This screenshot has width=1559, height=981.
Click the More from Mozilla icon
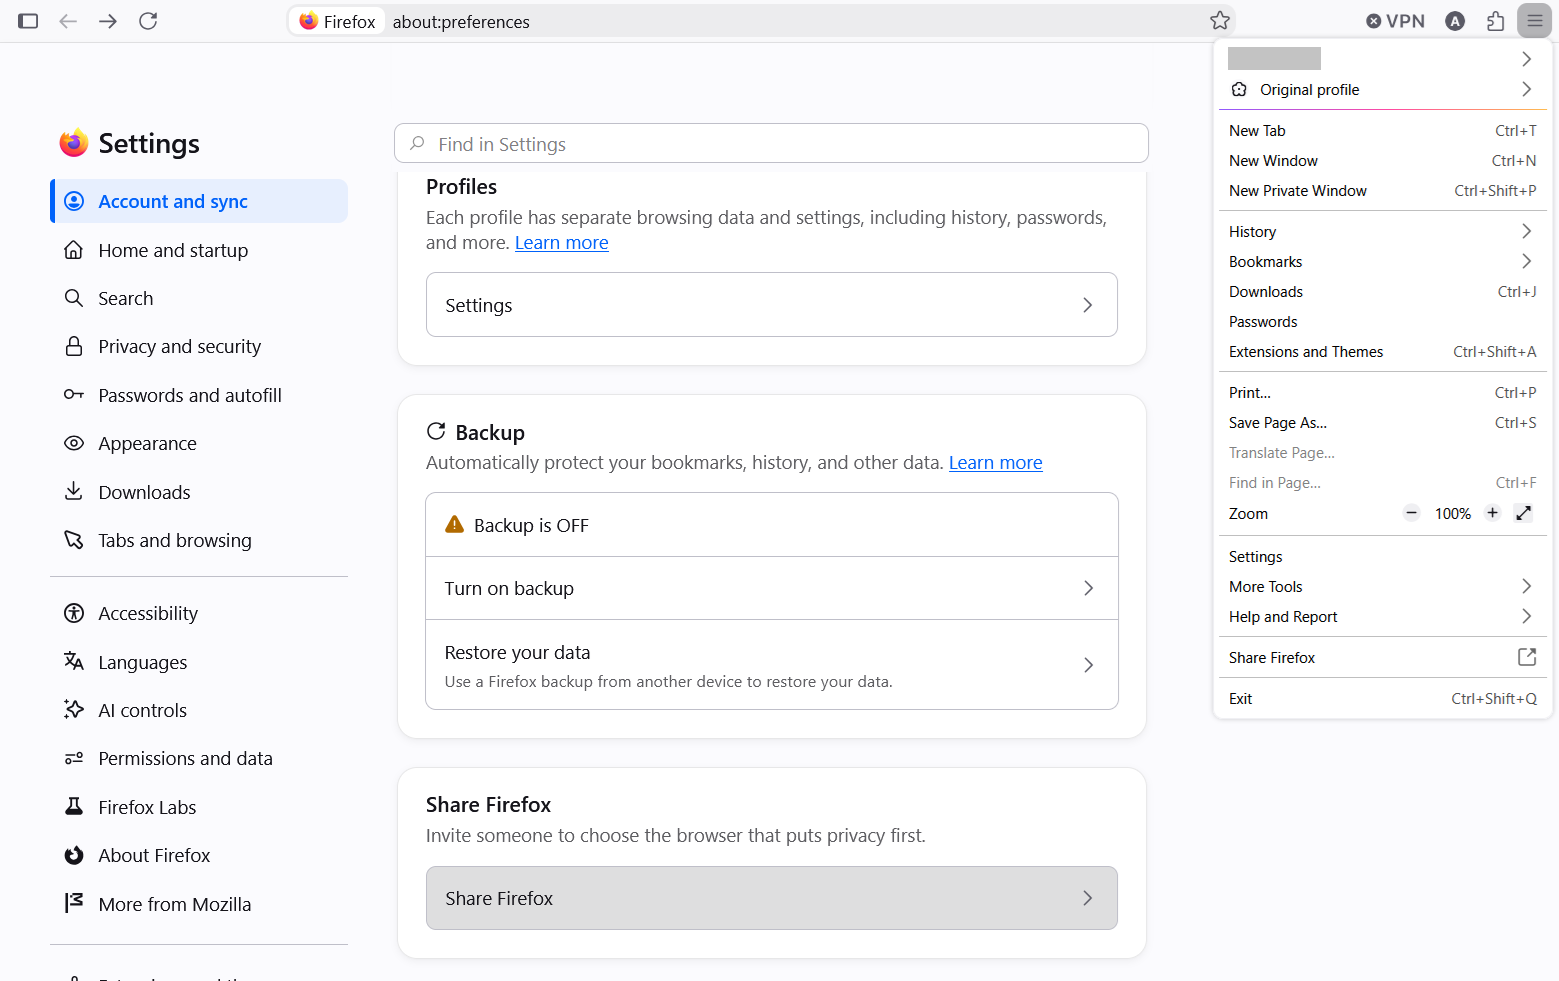[74, 903]
